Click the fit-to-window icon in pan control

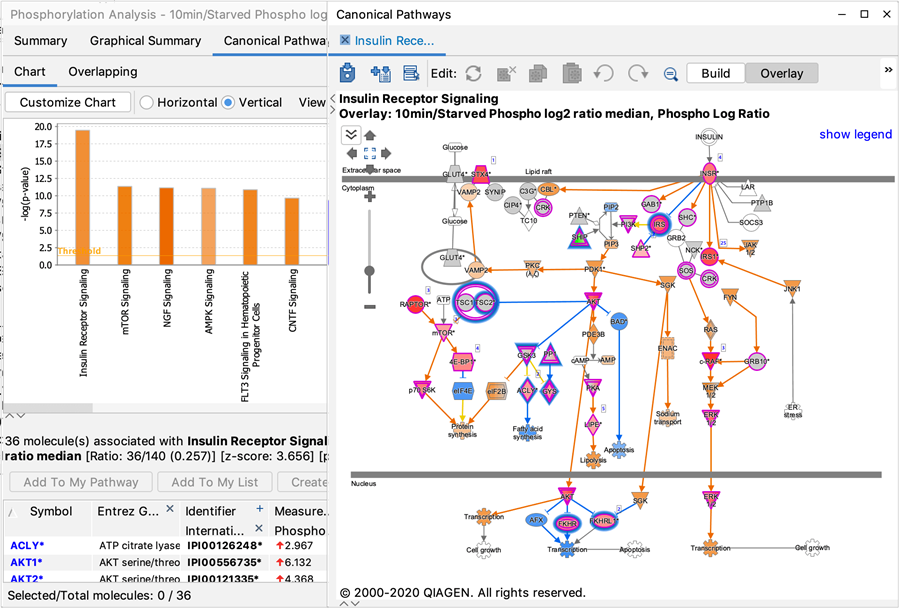(x=369, y=153)
